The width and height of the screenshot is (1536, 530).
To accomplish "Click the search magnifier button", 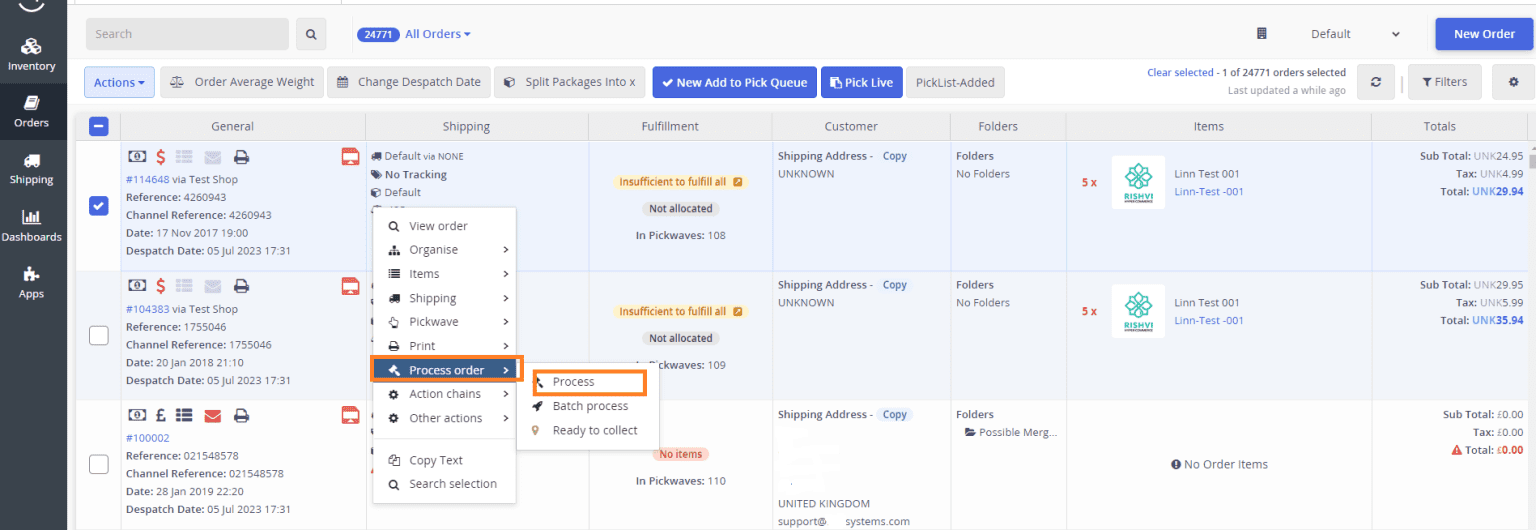I will [x=311, y=34].
